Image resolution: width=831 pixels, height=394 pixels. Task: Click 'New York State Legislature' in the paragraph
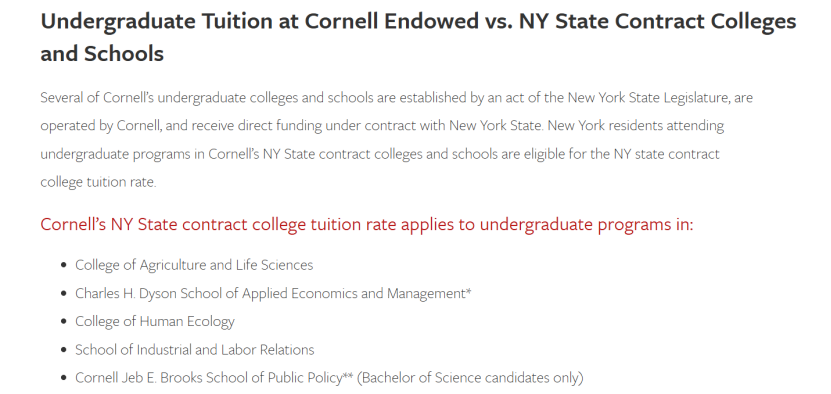(660, 98)
